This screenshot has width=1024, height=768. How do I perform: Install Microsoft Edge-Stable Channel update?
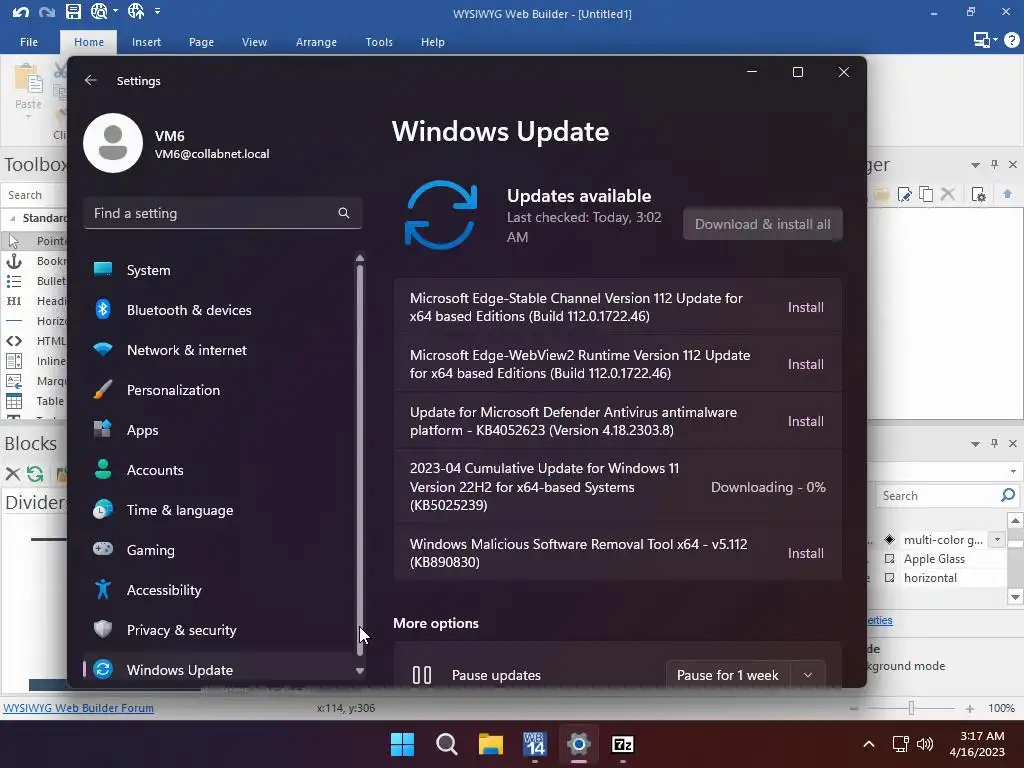click(x=805, y=307)
